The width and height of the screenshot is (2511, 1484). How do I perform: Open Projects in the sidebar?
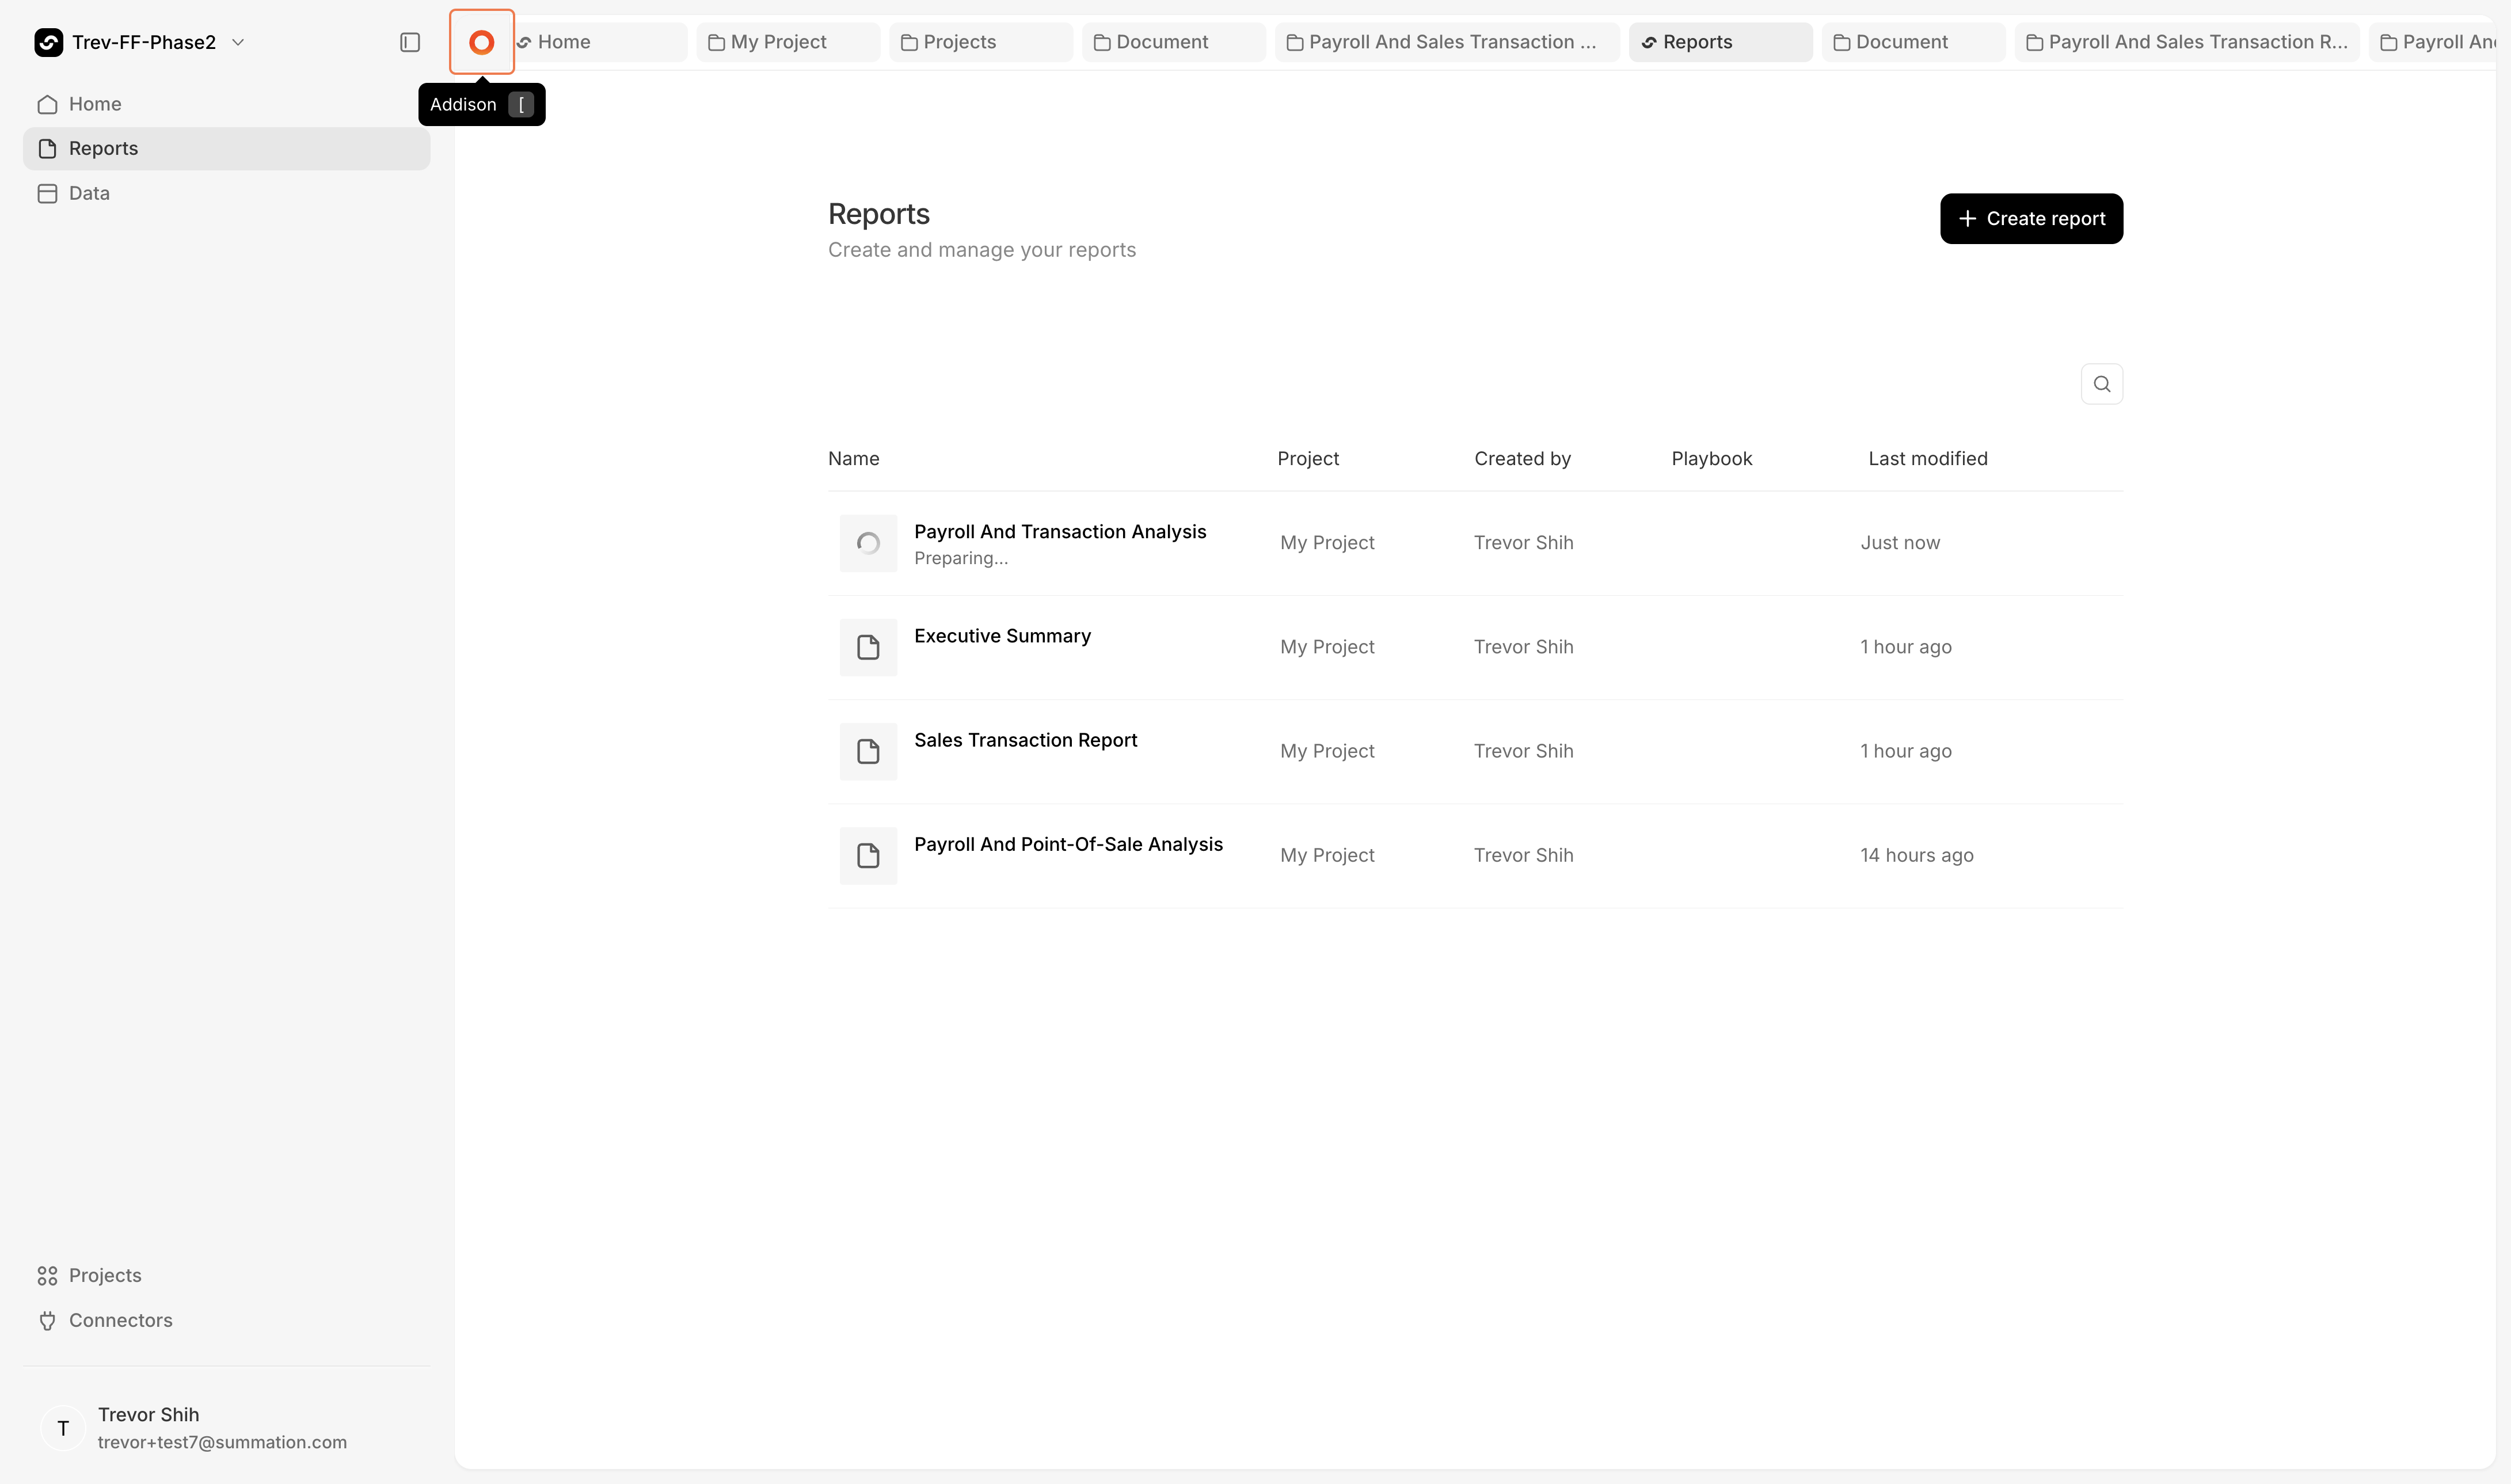click(227, 1276)
